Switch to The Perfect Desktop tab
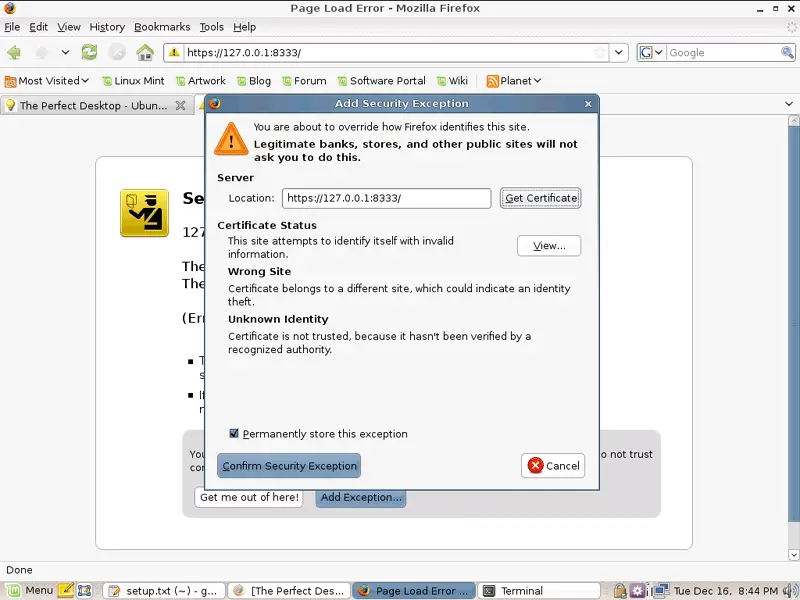 tap(93, 106)
